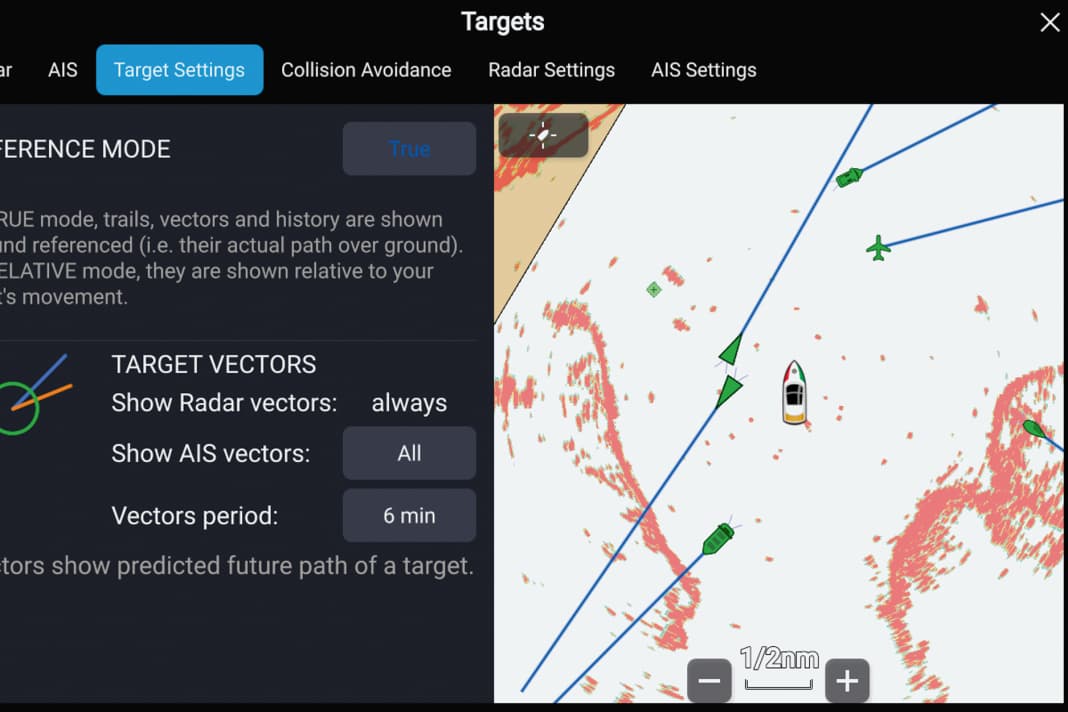1068x712 pixels.
Task: Select the AIS tab
Action: pos(62,70)
